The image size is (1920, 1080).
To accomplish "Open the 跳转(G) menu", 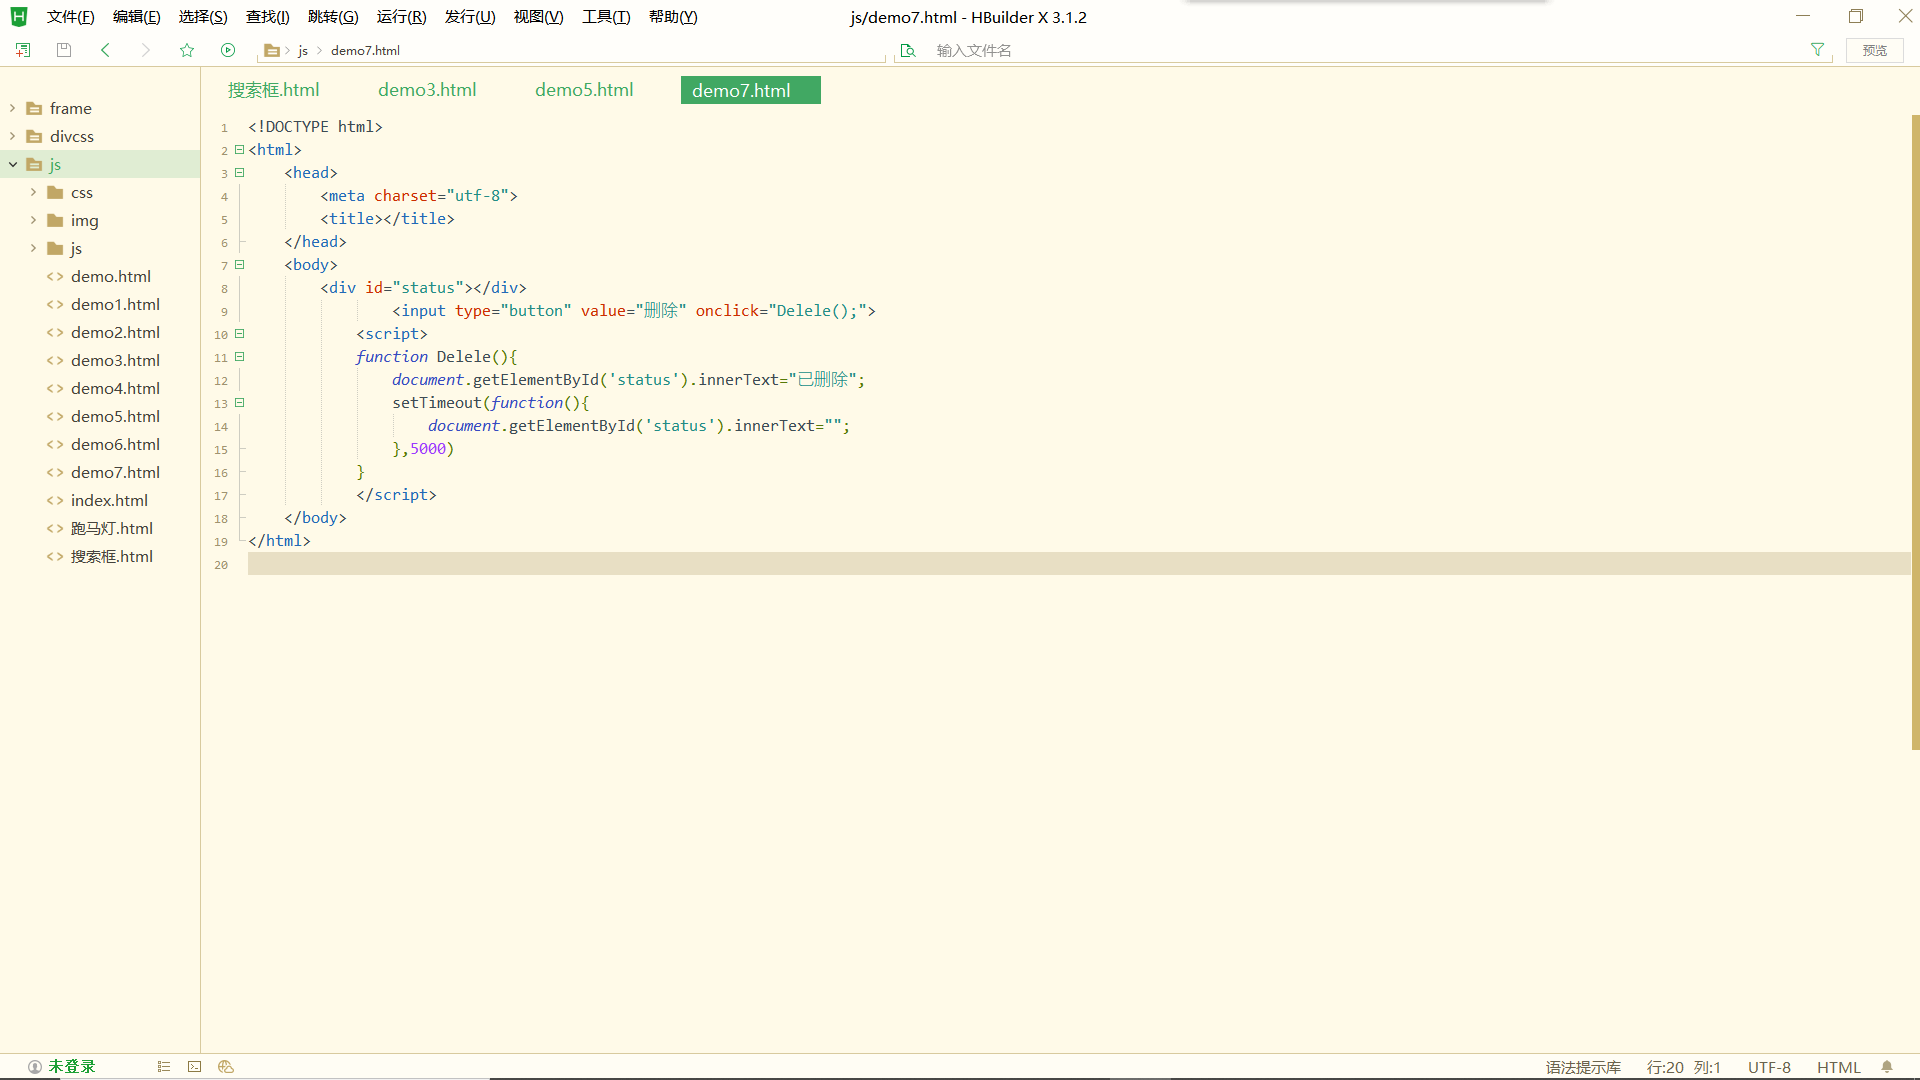I will tap(333, 17).
